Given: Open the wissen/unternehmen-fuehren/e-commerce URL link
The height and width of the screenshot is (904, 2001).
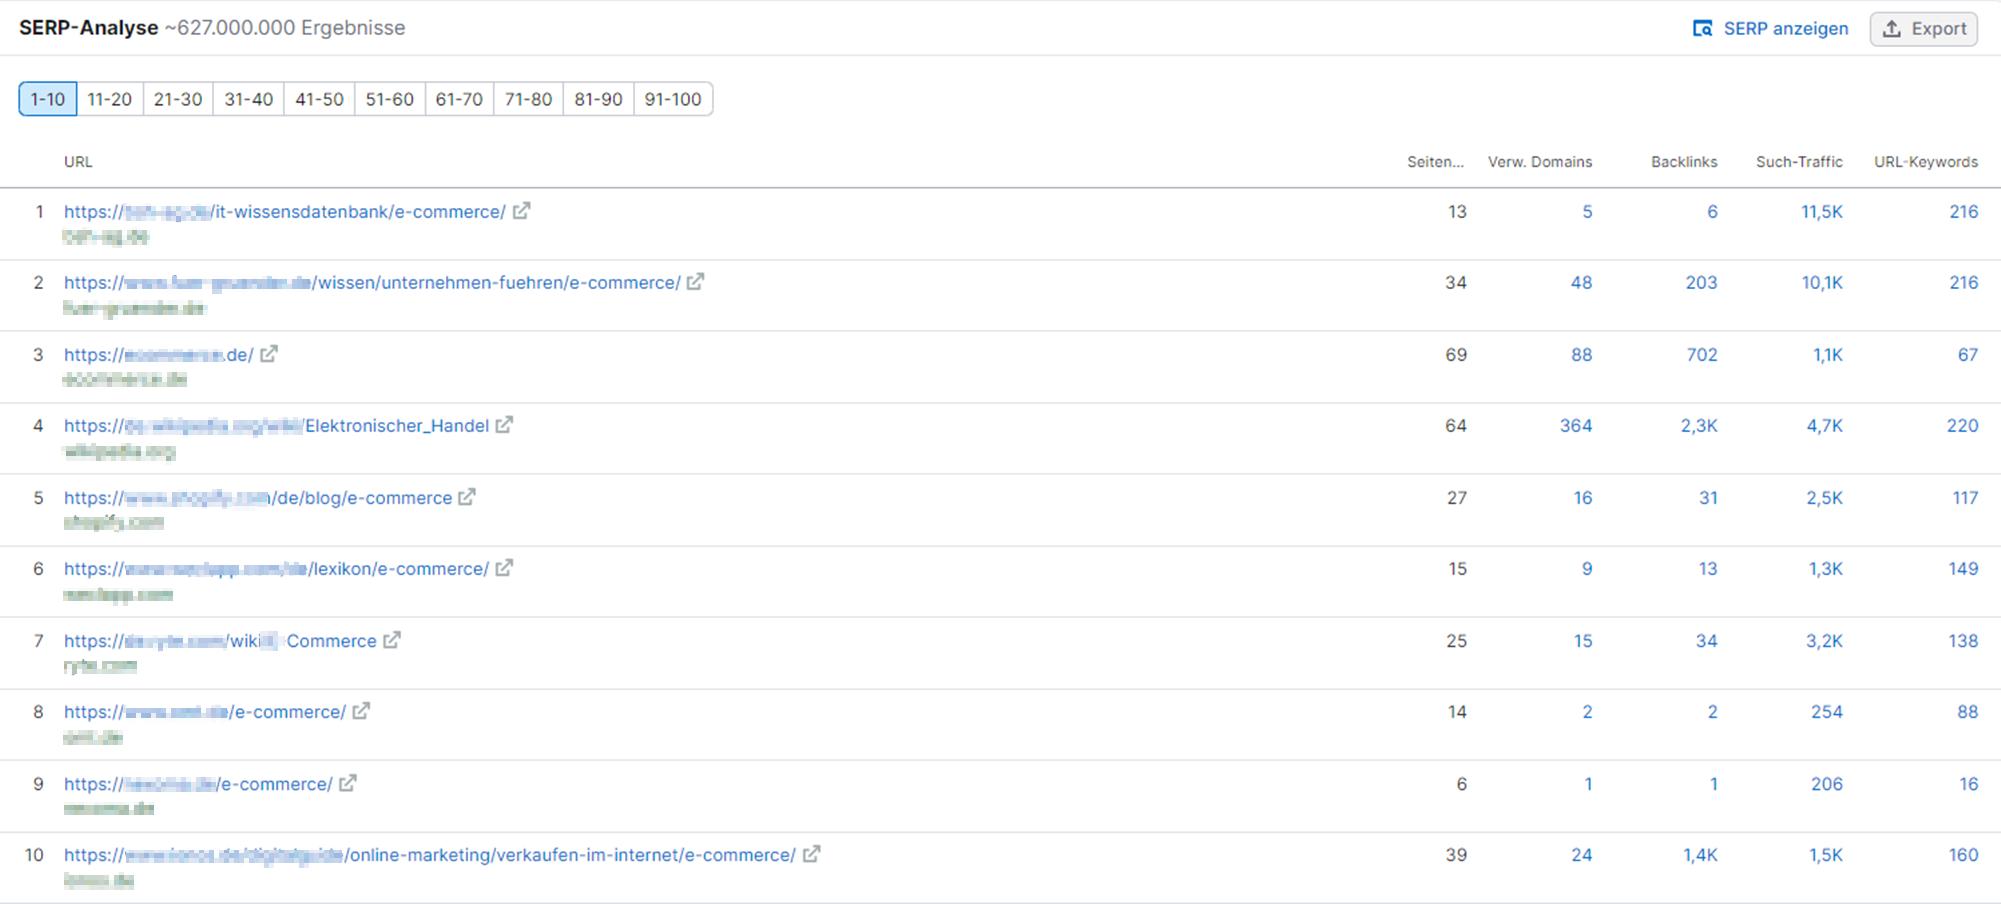Looking at the screenshot, I should pos(372,282).
